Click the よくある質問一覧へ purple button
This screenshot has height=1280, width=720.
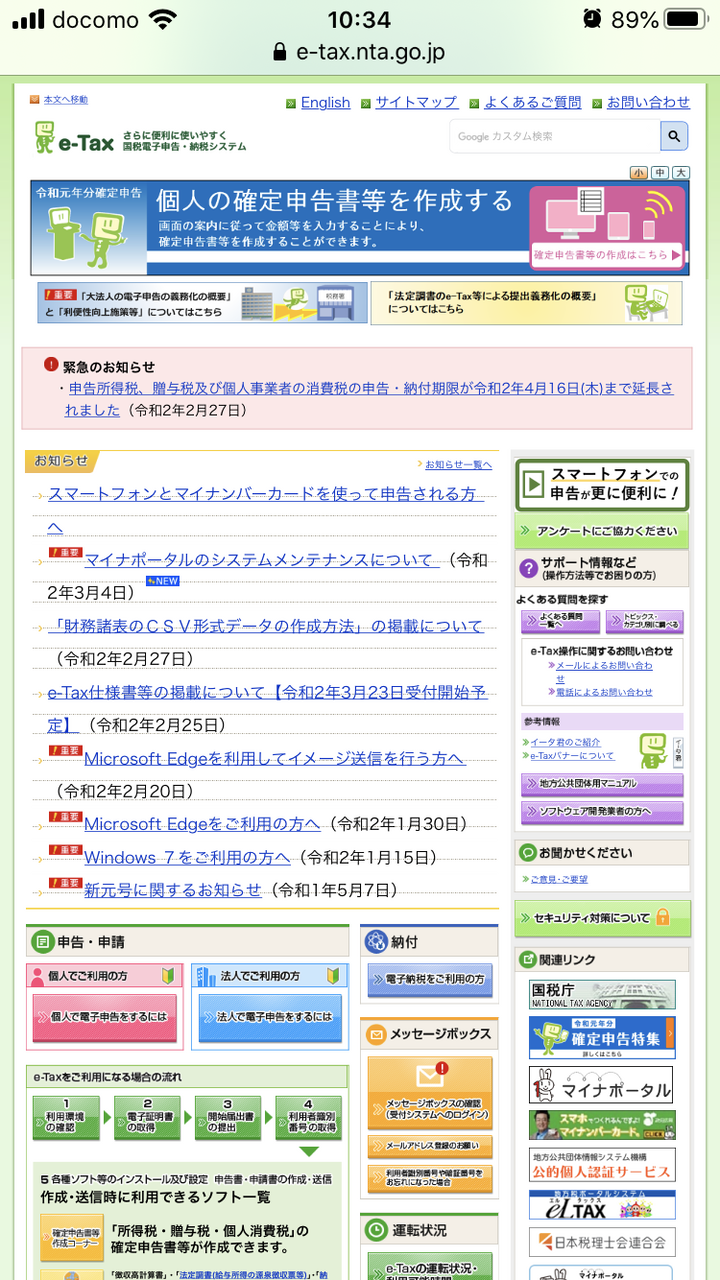point(560,621)
